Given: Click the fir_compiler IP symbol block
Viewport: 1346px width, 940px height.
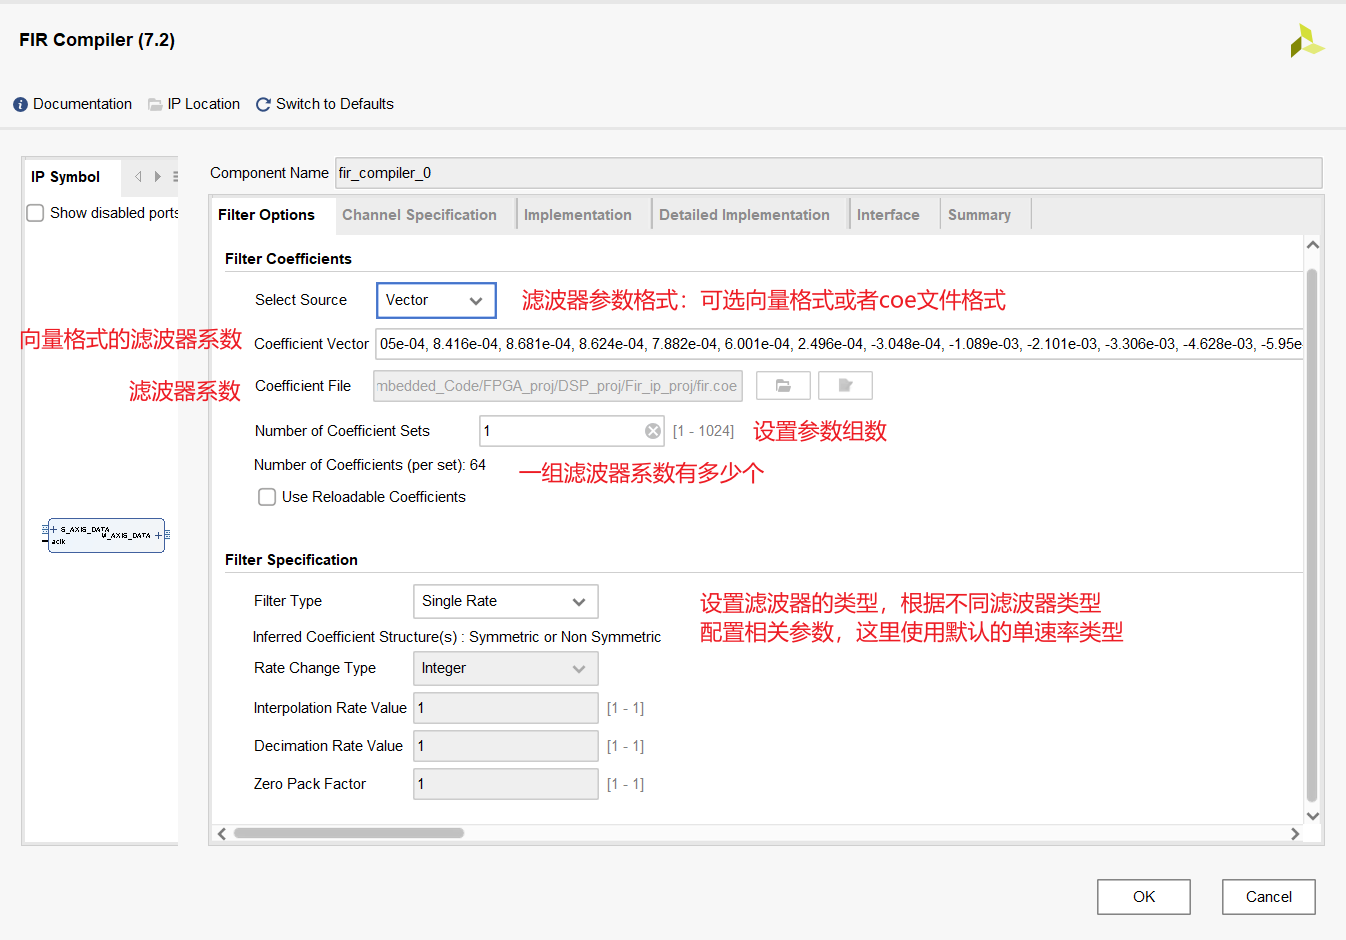Looking at the screenshot, I should point(106,535).
